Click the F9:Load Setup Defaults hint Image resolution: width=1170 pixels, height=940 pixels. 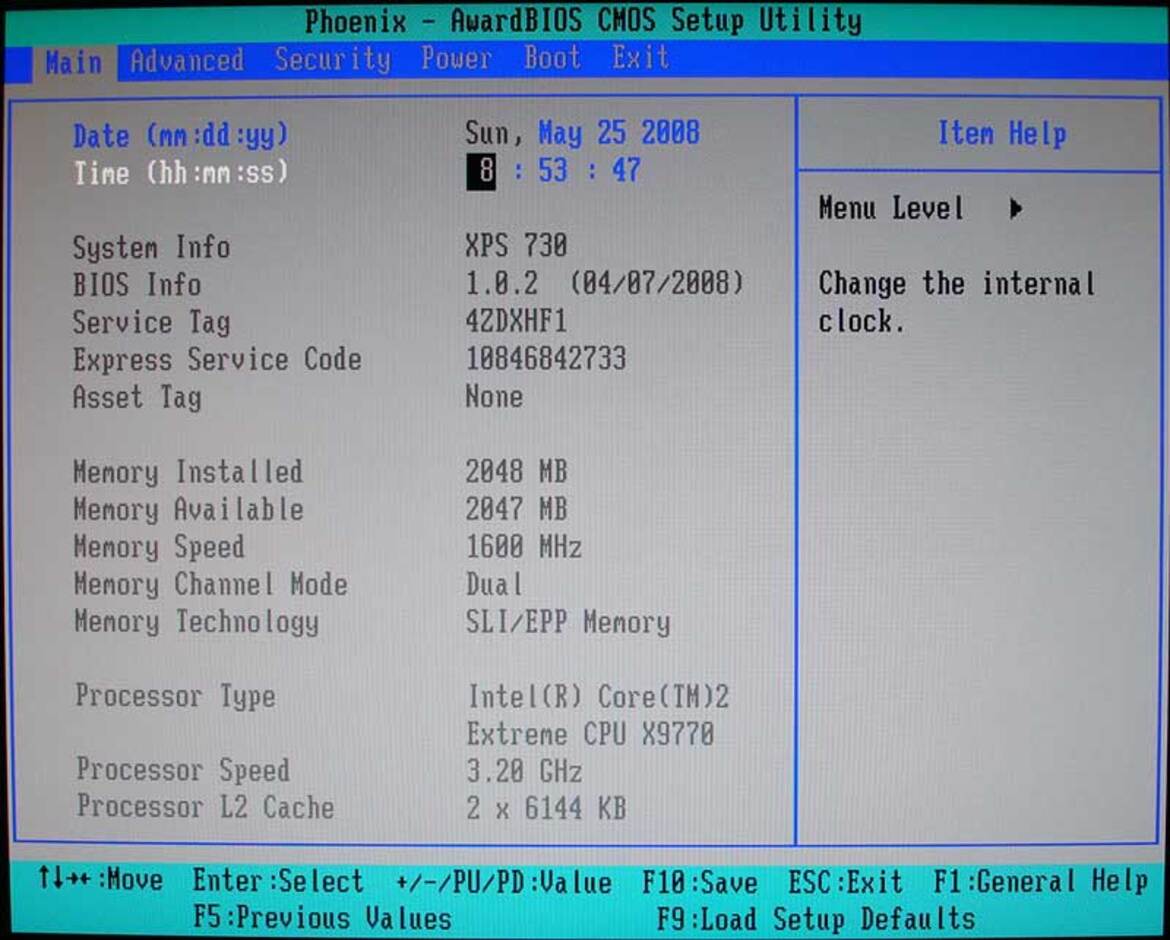pyautogui.click(x=816, y=918)
